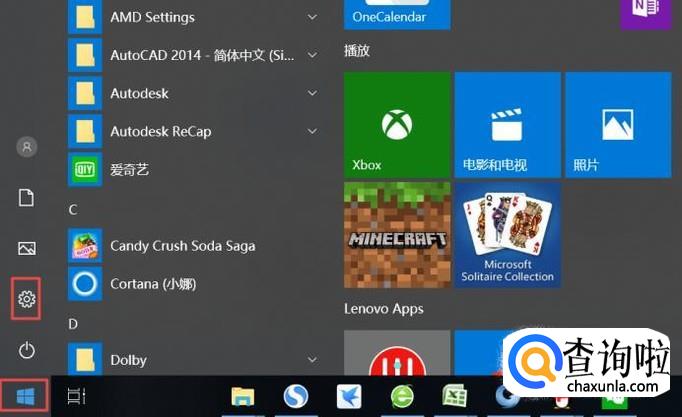The width and height of the screenshot is (682, 417).
Task: Open the red Lenovo Apps tile
Action: (x=397, y=353)
